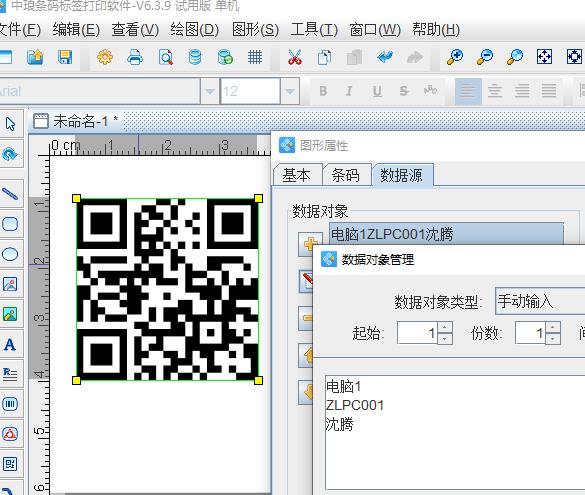This screenshot has height=495, width=585.
Task: Zoom in with plus magnifier
Action: pos(455,57)
